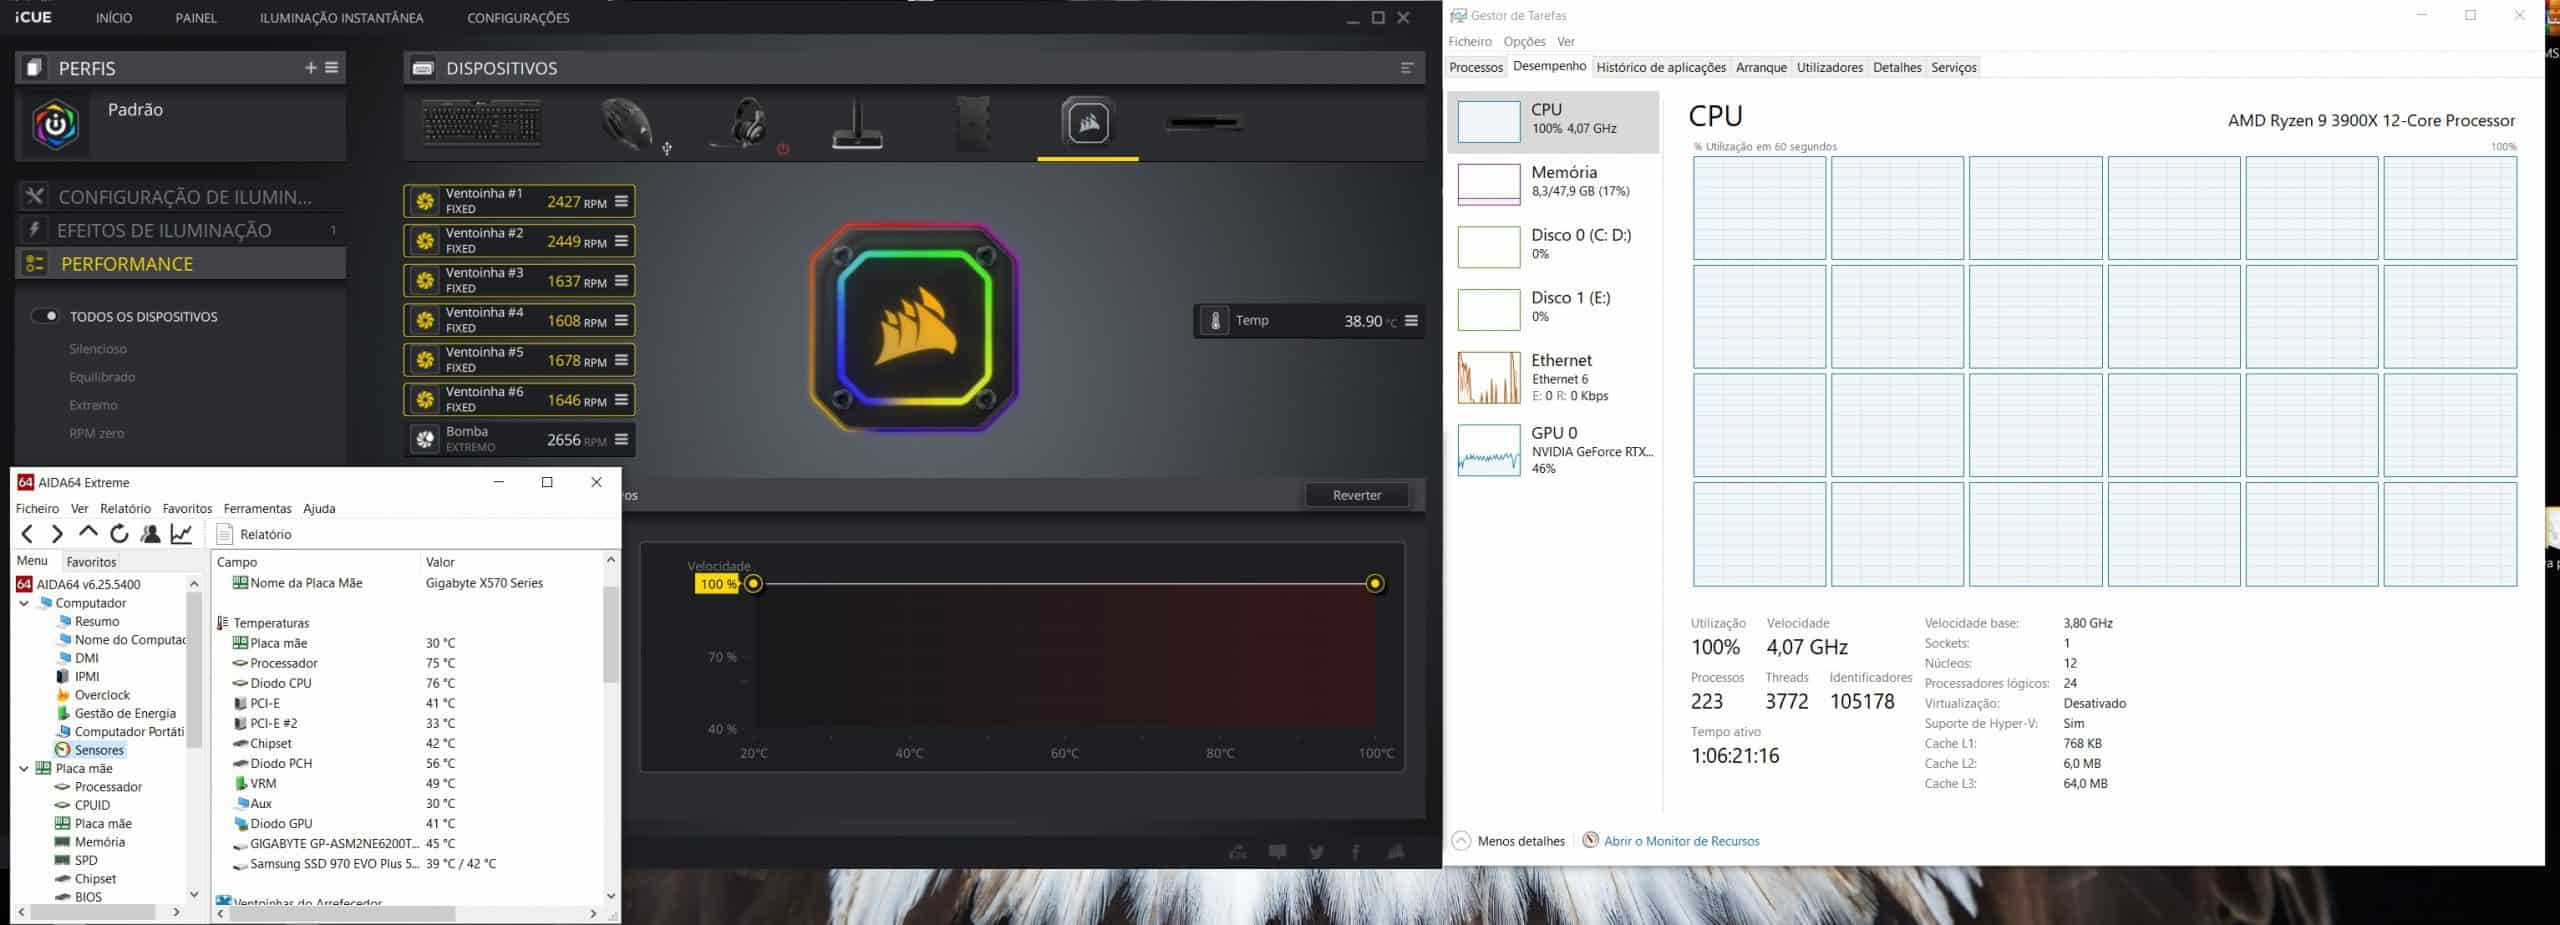This screenshot has height=925, width=2560.
Task: Open the iCUE chat feedback icon
Action: [x=1277, y=852]
